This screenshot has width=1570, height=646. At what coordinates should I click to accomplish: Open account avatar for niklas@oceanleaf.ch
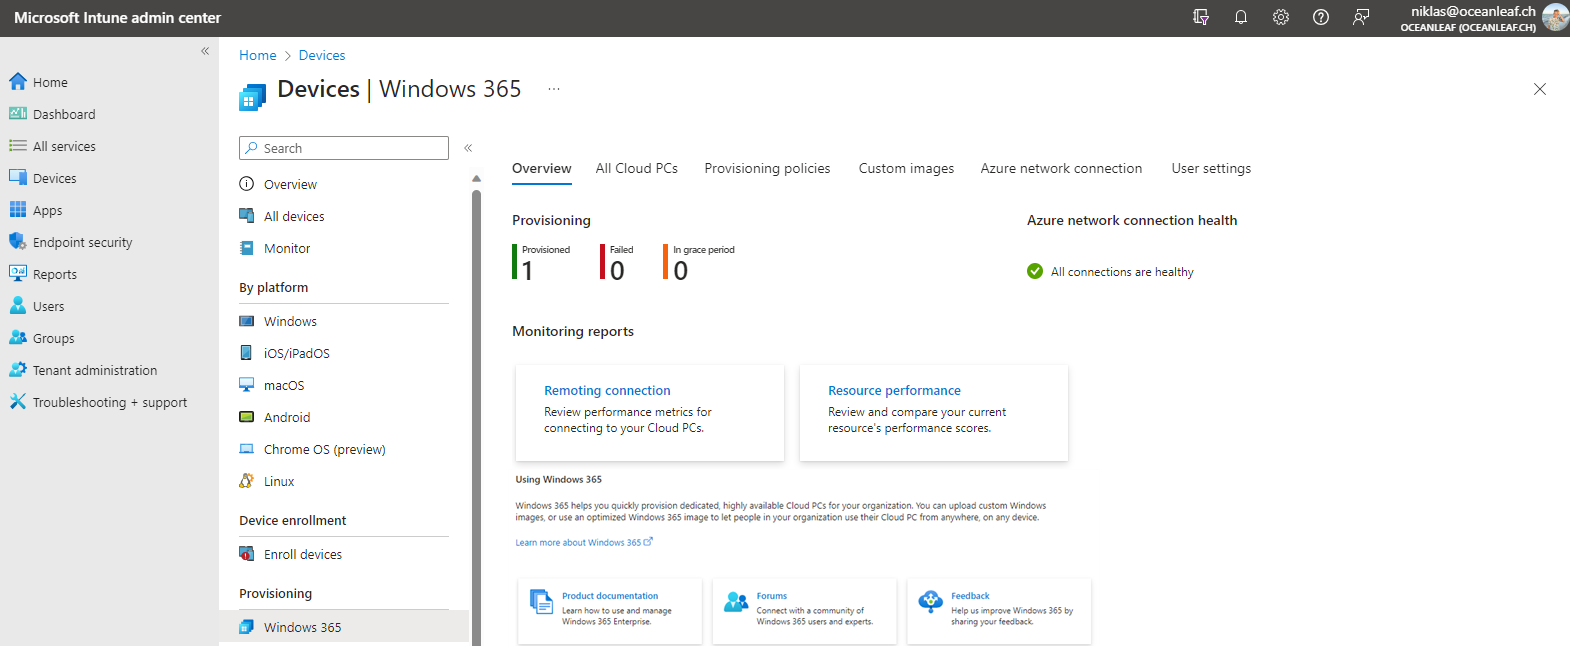[1555, 17]
